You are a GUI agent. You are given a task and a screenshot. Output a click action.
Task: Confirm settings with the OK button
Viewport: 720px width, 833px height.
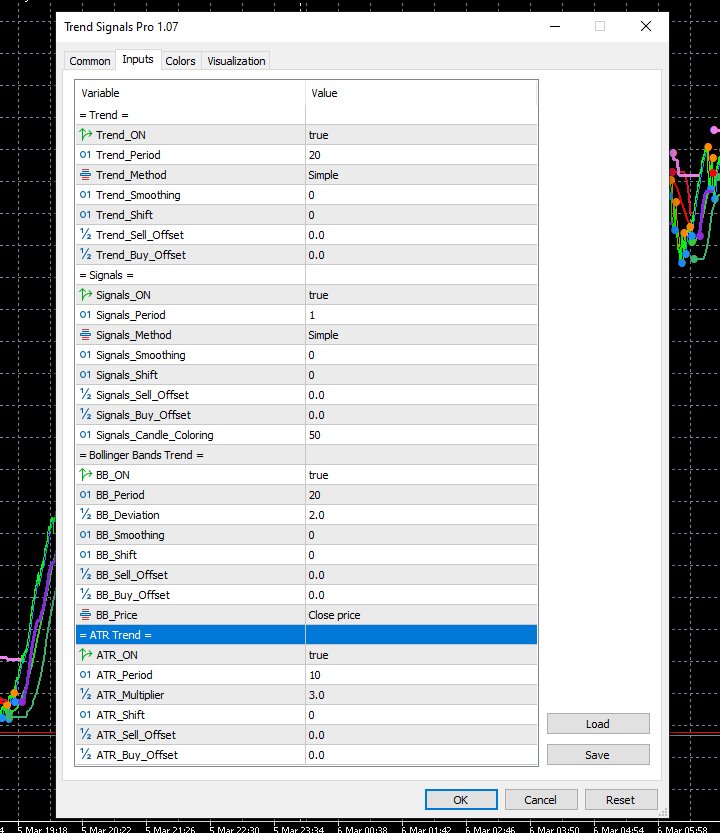coord(461,800)
